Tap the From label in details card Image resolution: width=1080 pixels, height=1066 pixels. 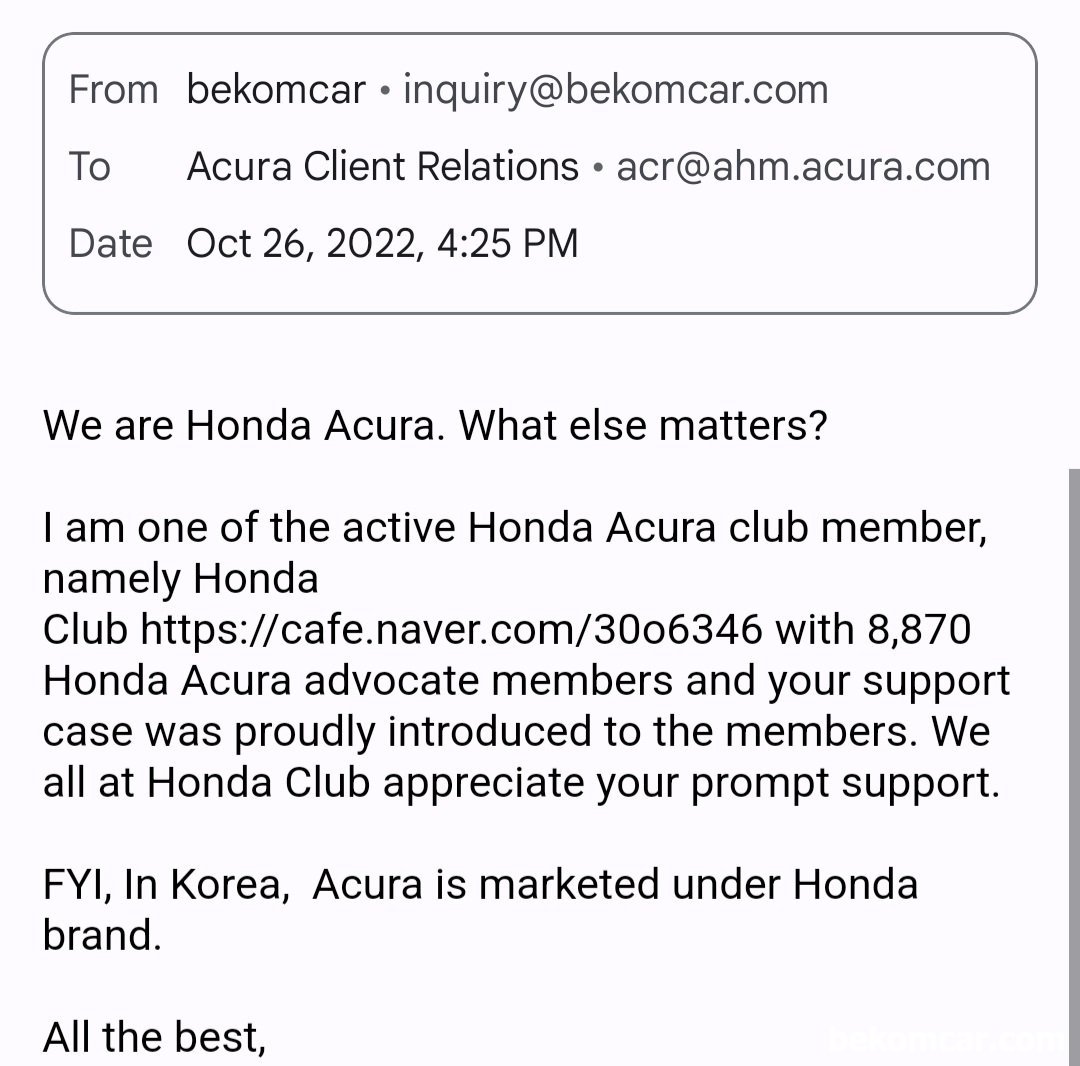114,90
